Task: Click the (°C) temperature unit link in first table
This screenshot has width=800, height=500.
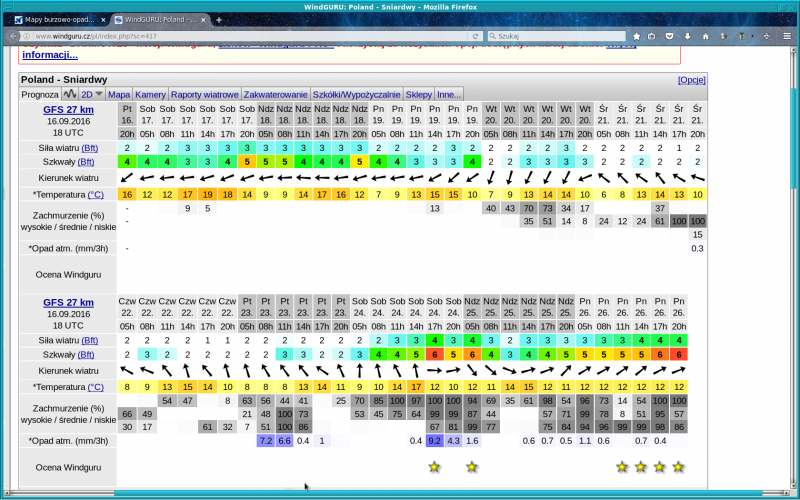Action: [x=95, y=194]
